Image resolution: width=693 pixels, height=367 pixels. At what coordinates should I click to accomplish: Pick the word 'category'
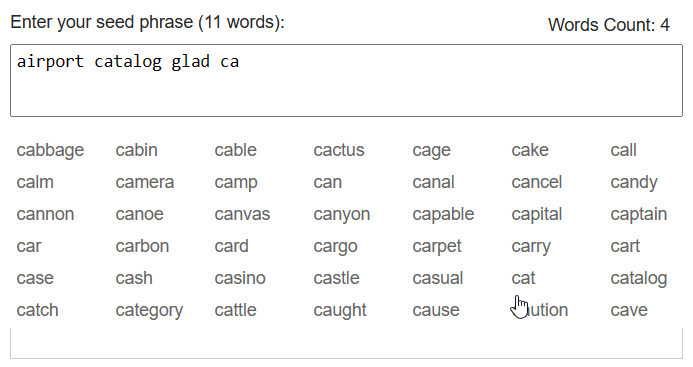[149, 310]
